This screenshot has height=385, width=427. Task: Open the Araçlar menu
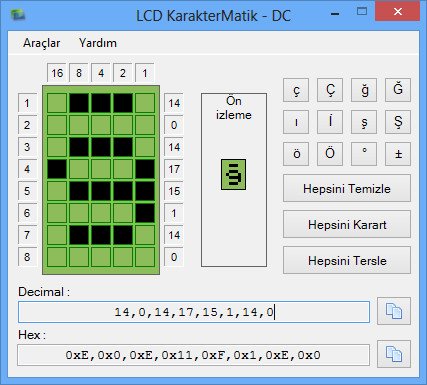pyautogui.click(x=42, y=43)
